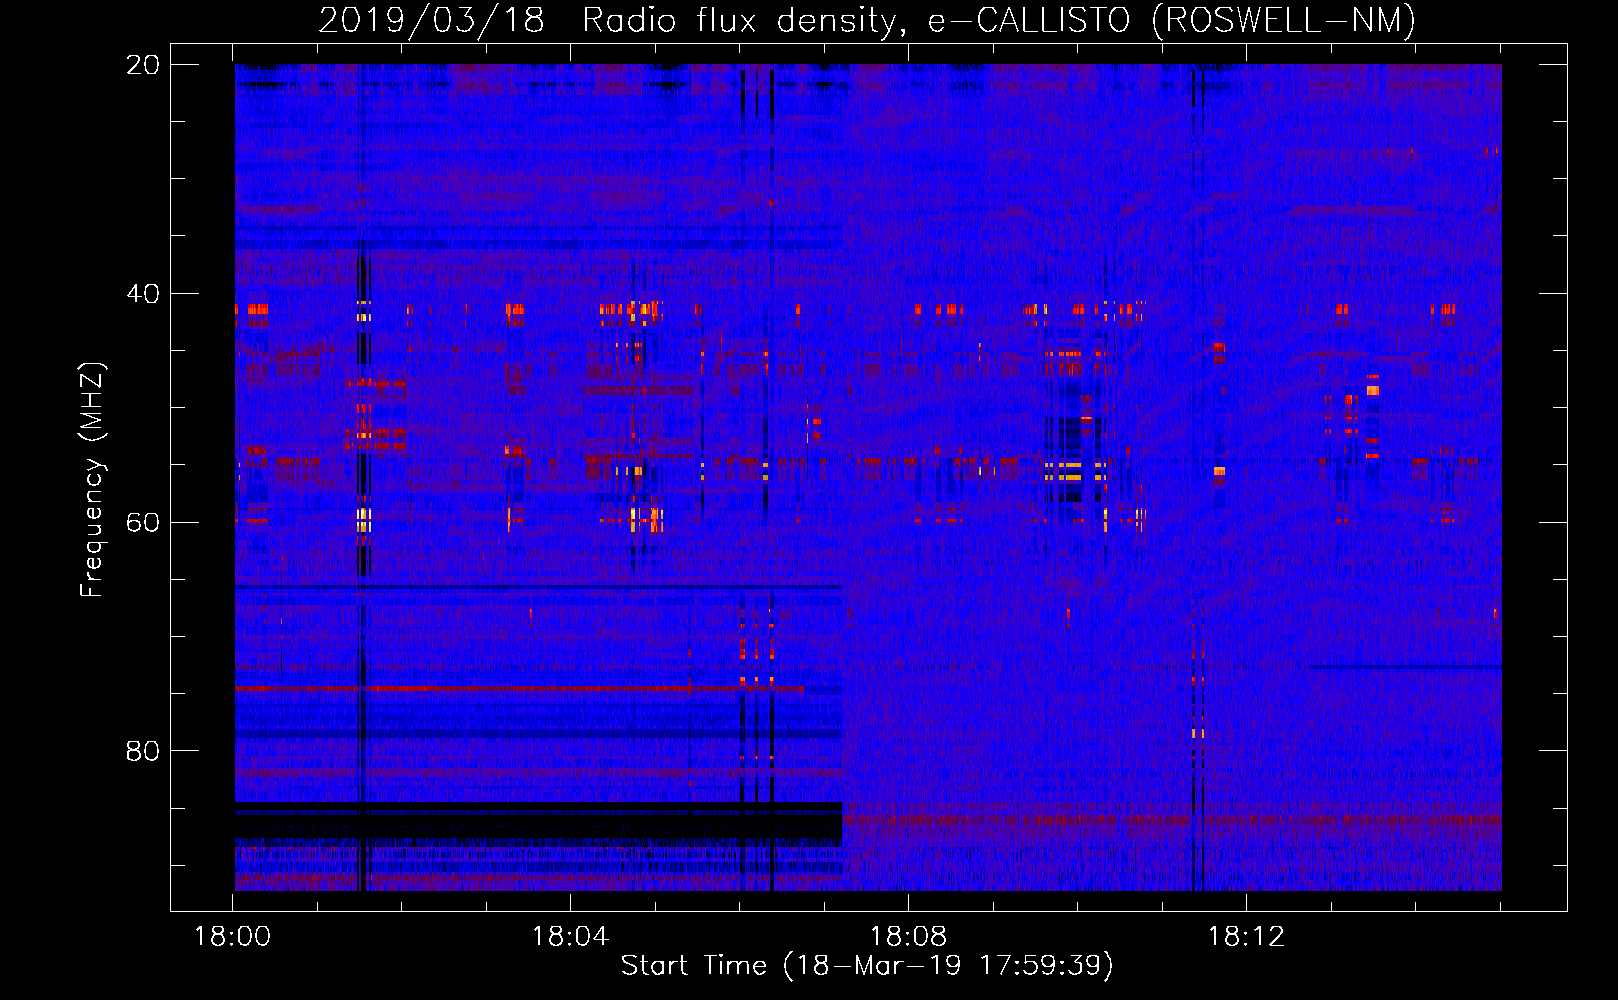Click the 60 frequency tick label

142,523
